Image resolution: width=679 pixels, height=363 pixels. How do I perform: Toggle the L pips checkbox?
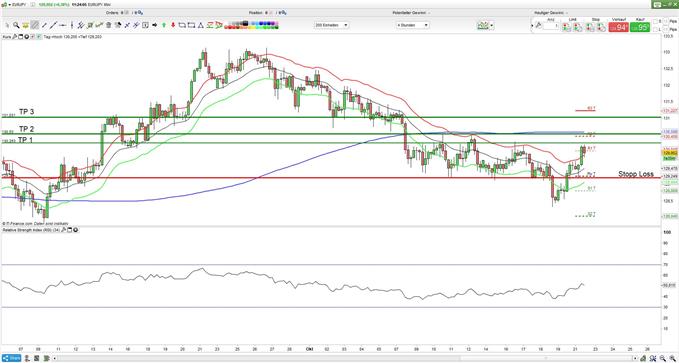pos(655,29)
